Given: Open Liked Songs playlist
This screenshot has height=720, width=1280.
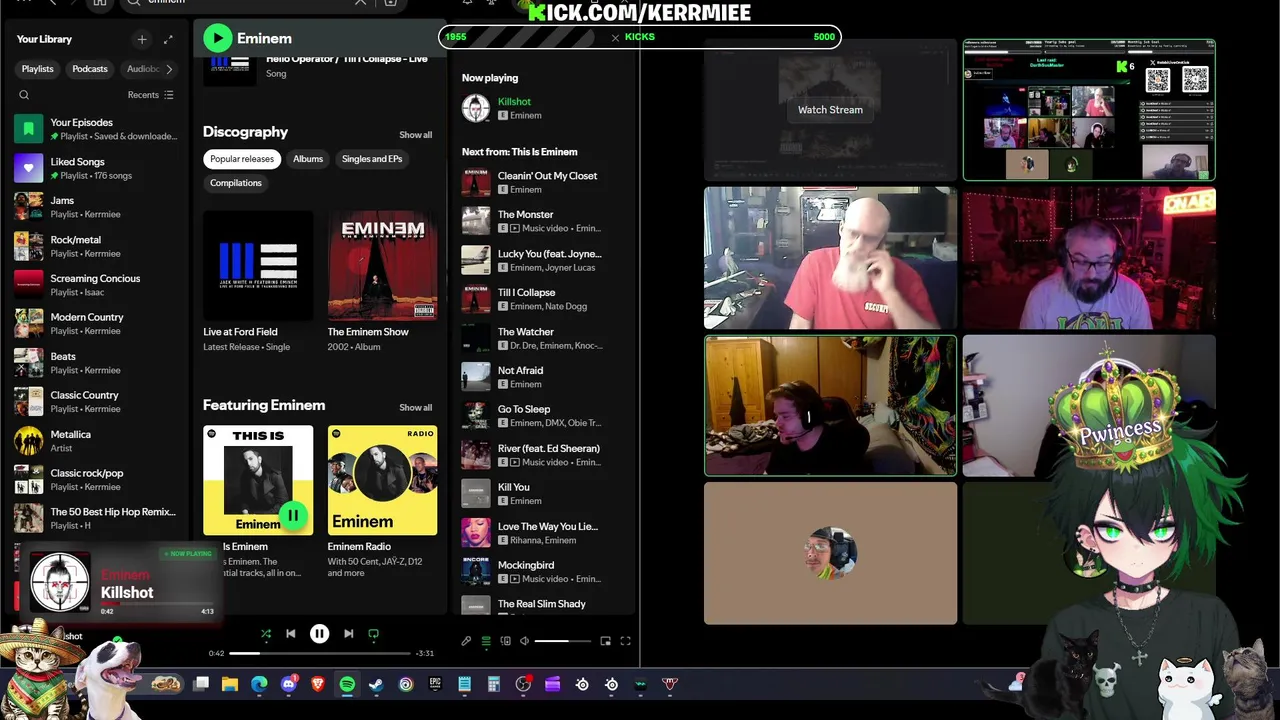Looking at the screenshot, I should pyautogui.click(x=96, y=167).
